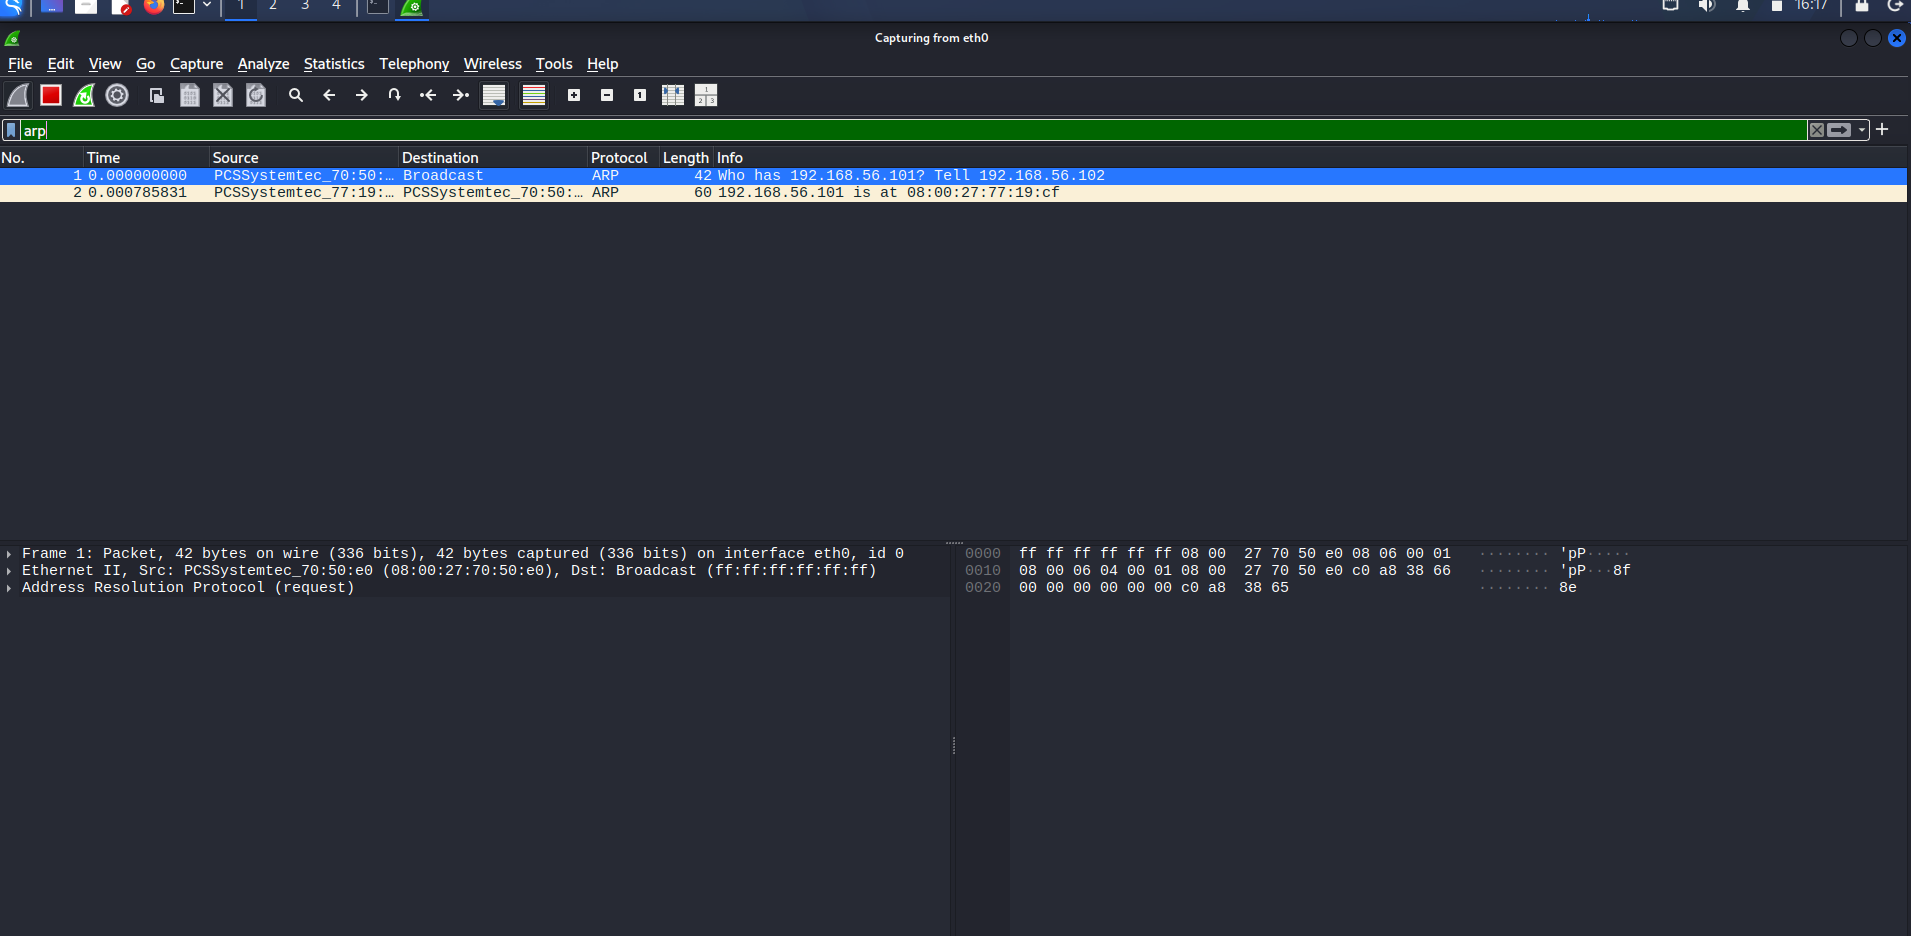Stop the capture with the red square
Viewport: 1911px width, 936px height.
51,95
